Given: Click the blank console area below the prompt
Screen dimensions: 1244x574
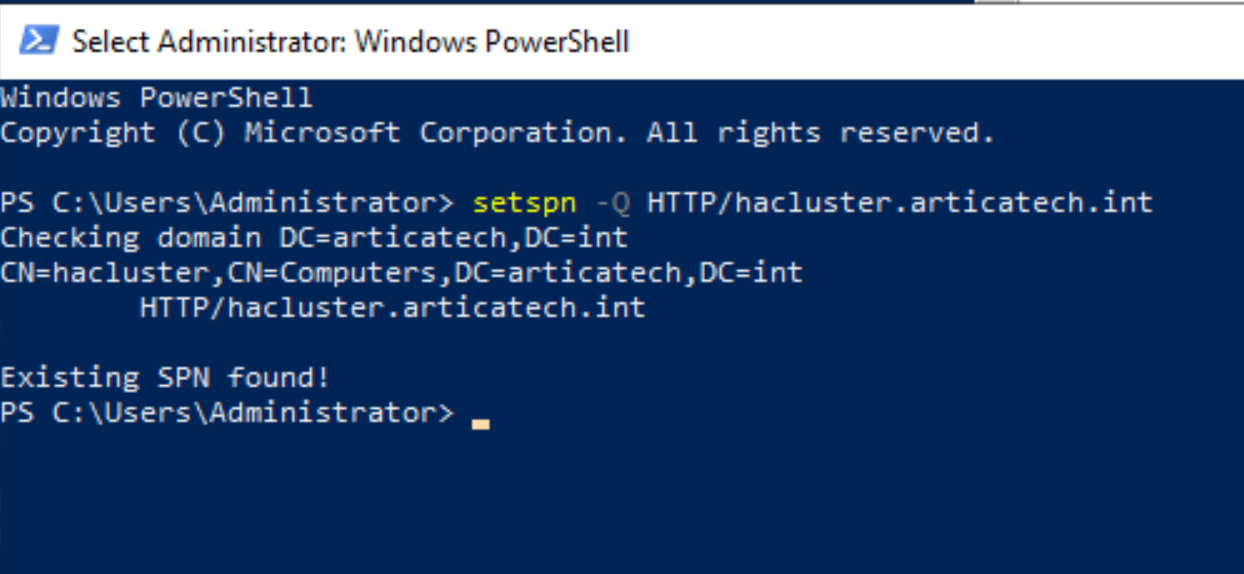Looking at the screenshot, I should tap(620, 500).
